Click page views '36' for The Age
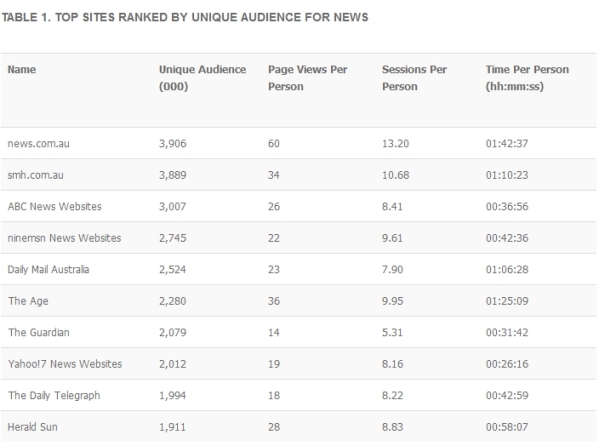Screen dimensions: 600x446 (x=274, y=301)
